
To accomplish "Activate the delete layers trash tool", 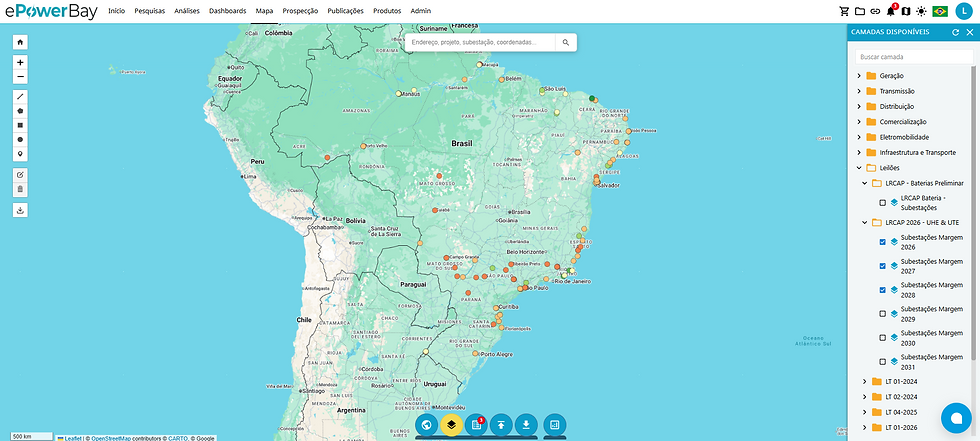I will [20, 189].
